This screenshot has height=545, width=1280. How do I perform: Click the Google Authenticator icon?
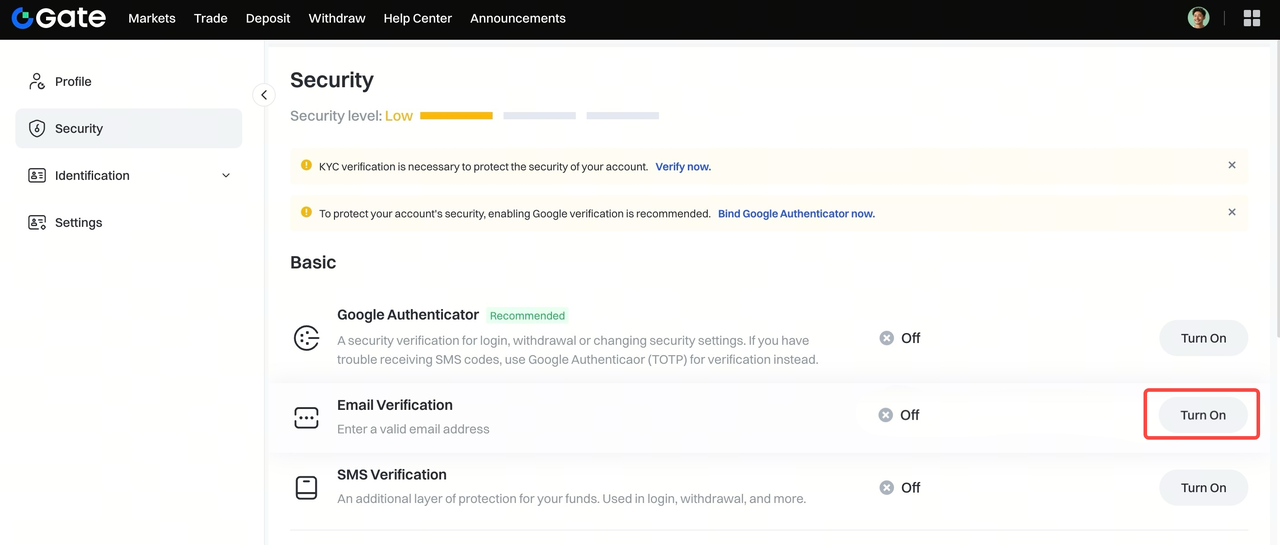(306, 338)
